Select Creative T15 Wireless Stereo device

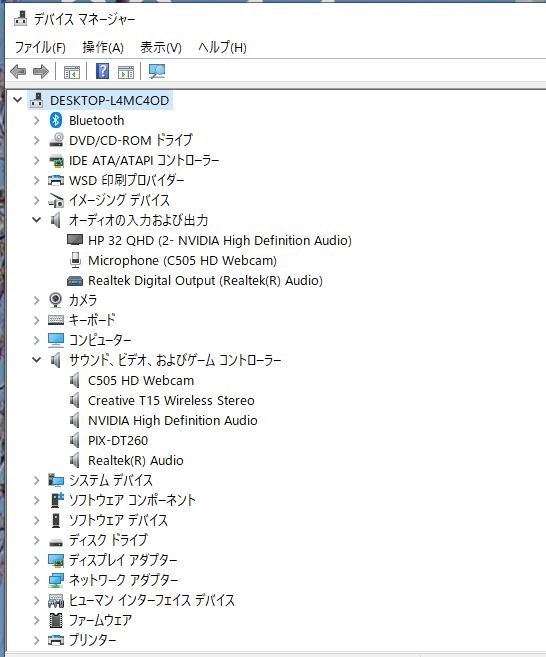click(x=171, y=401)
